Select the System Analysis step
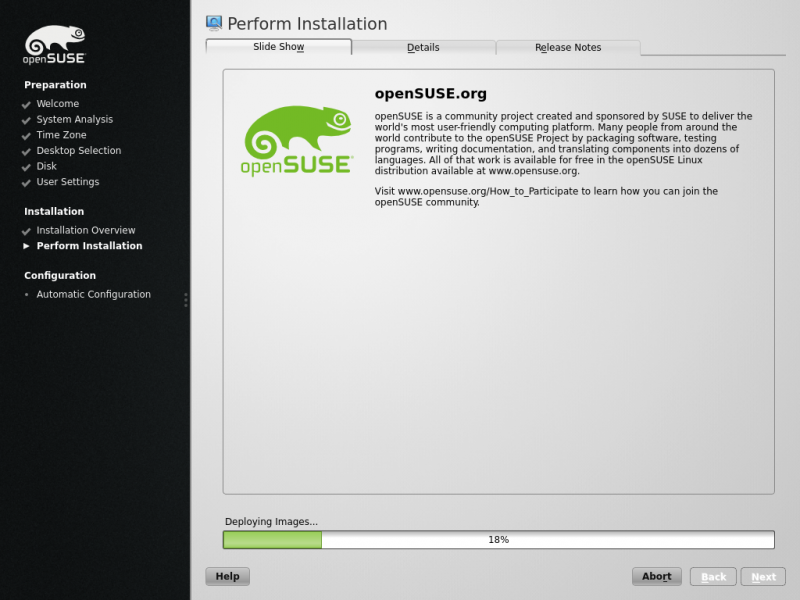 point(74,119)
